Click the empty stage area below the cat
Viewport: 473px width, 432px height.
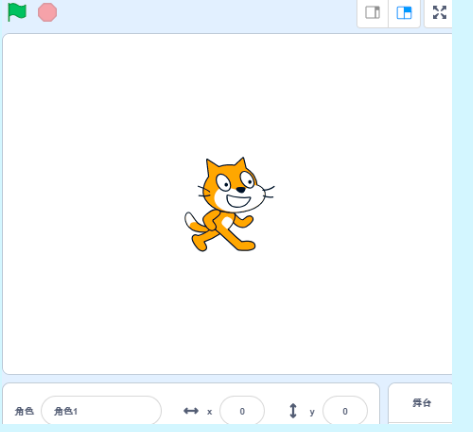click(x=227, y=312)
